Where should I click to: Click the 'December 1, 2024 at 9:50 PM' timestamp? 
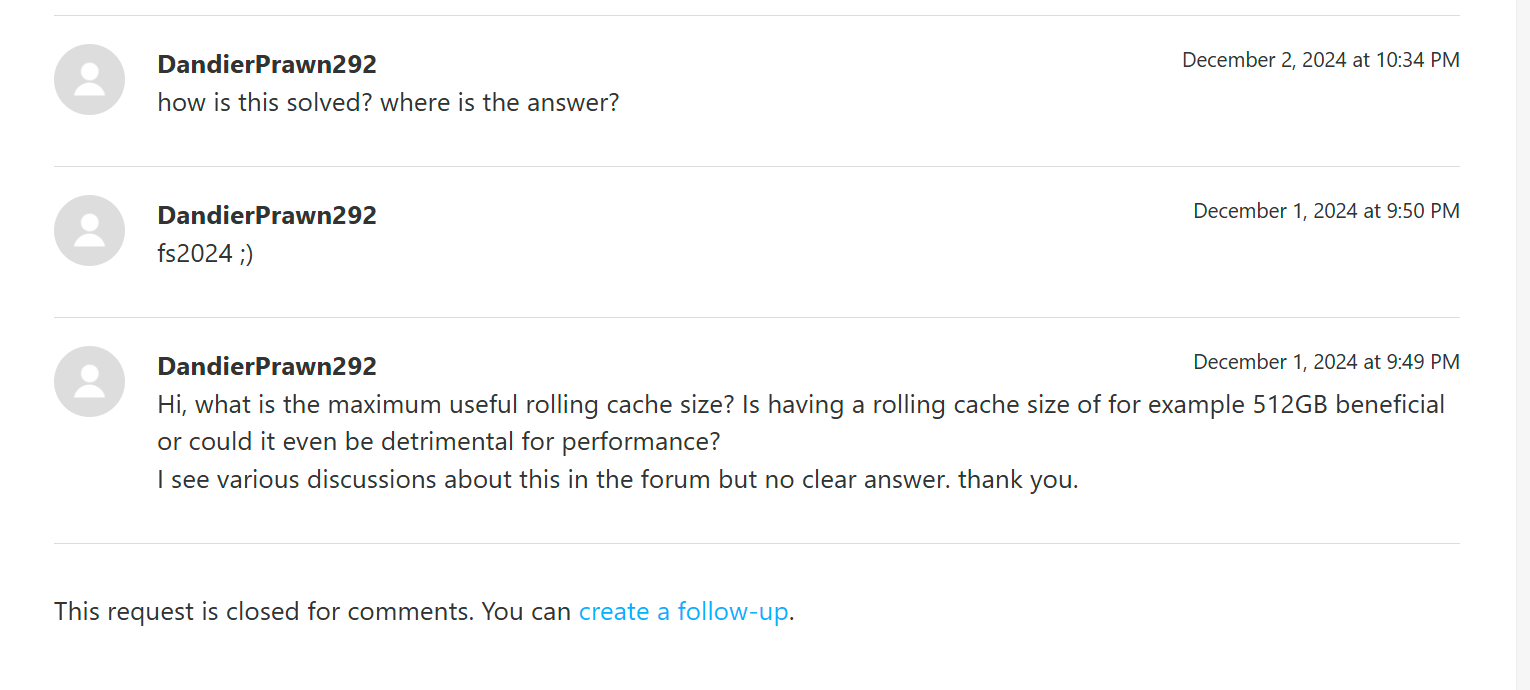1326,211
